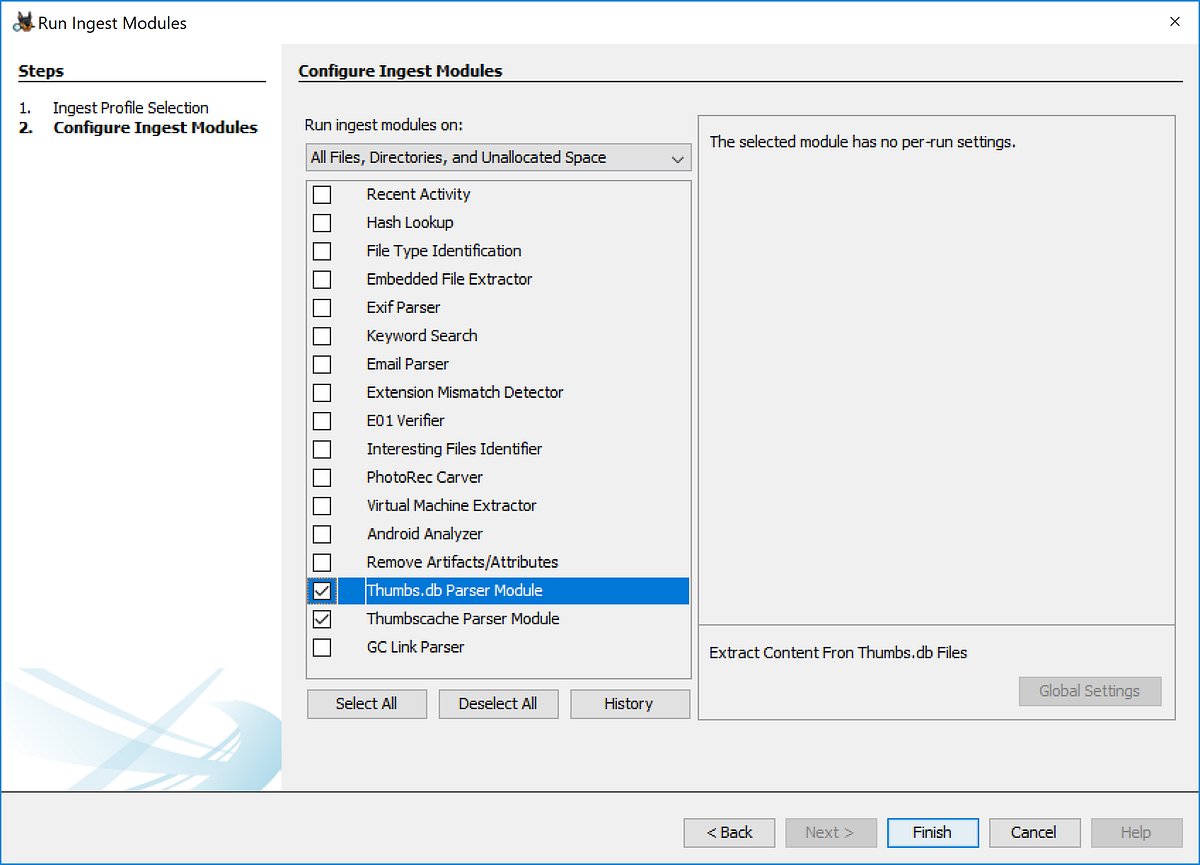Select the 'PhotoRec Carver' module label
The height and width of the screenshot is (865, 1200).
(424, 477)
